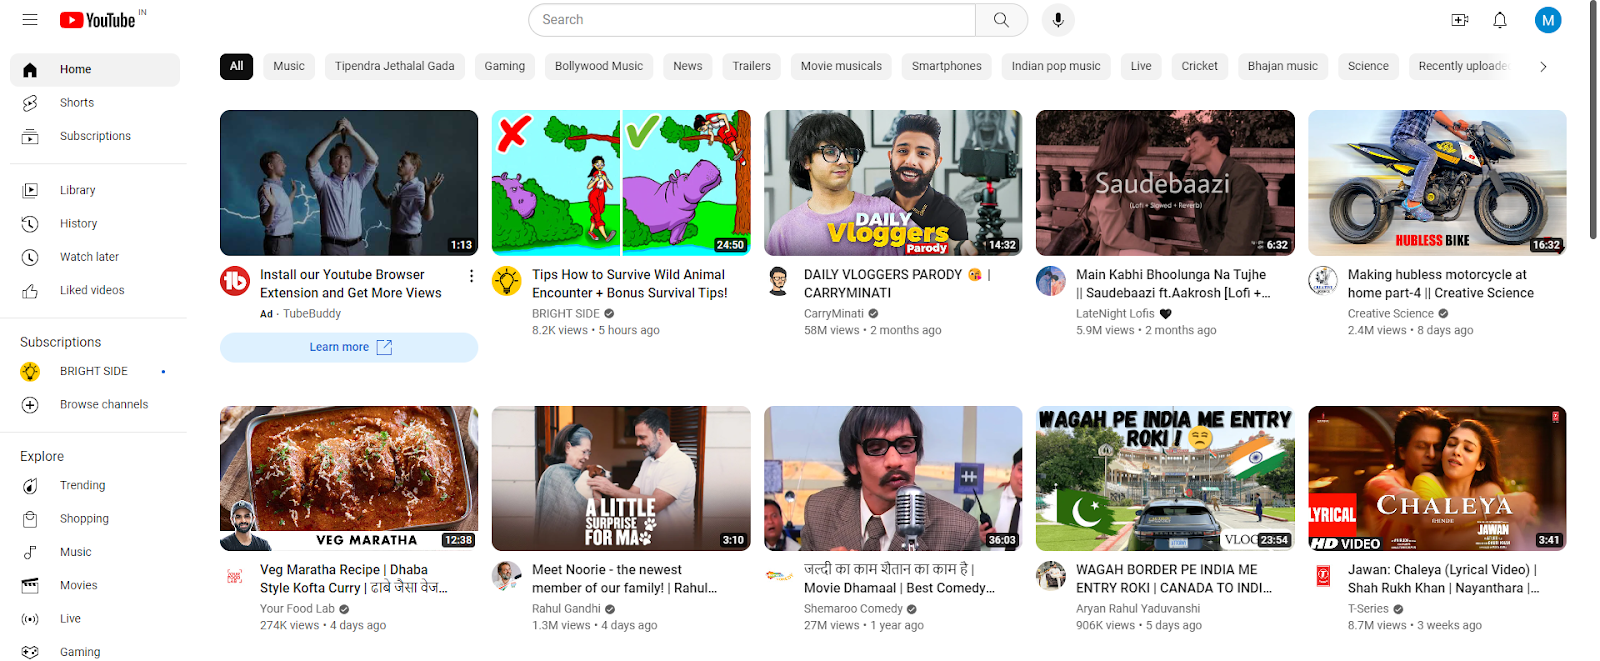Open Browse channels in the sidebar
1600x661 pixels.
(x=103, y=405)
